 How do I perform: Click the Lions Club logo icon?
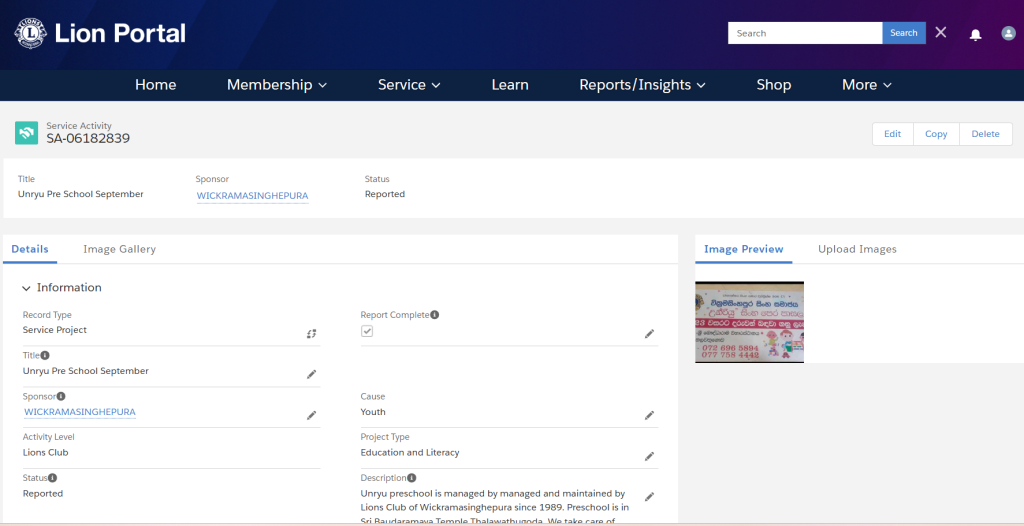point(30,33)
